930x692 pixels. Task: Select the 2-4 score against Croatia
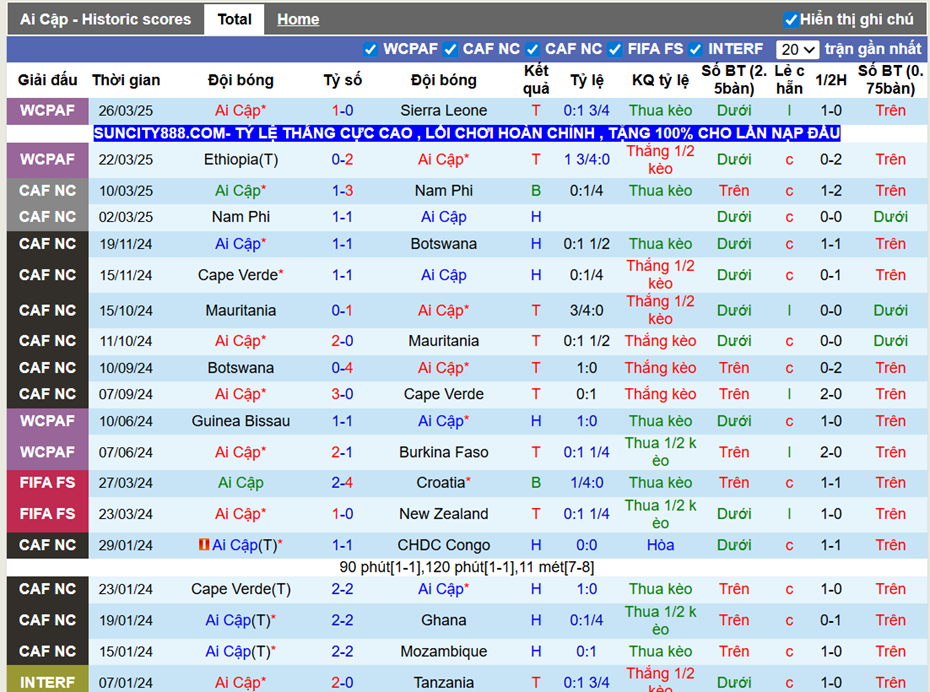click(x=342, y=483)
